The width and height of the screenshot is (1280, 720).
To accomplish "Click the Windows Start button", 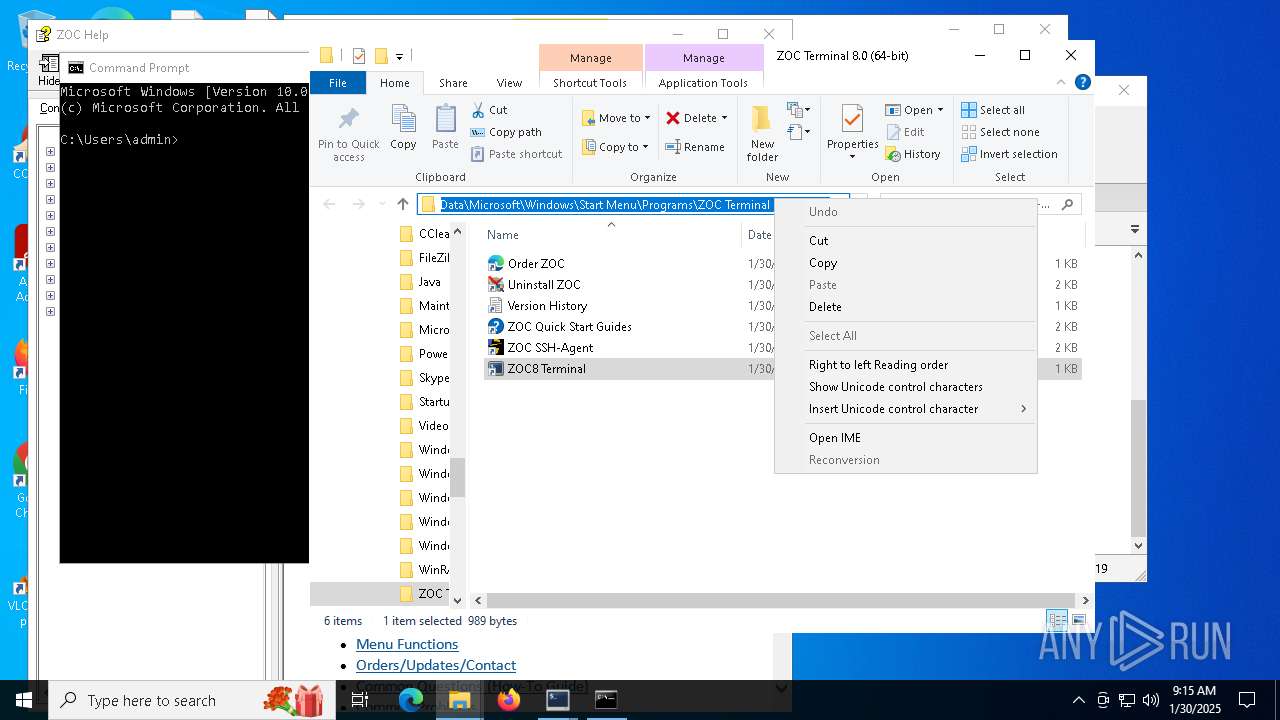I will coord(23,700).
